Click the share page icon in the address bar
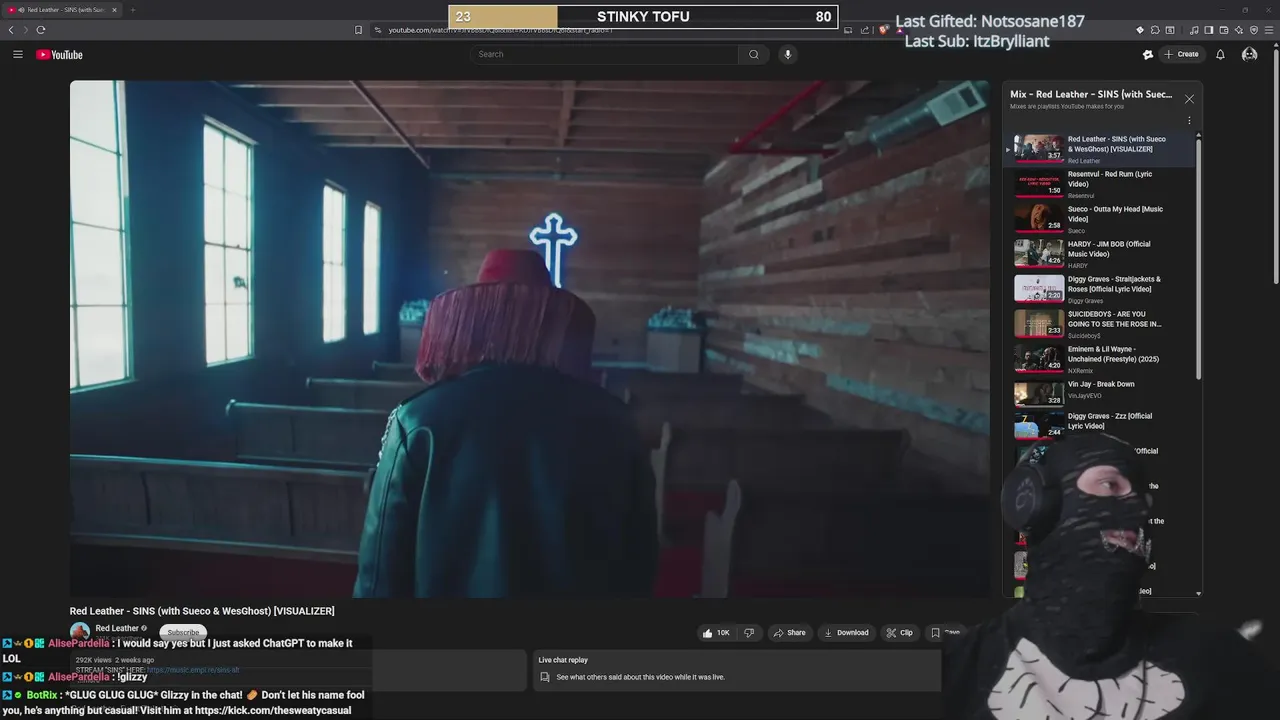This screenshot has height=720, width=1280. click(864, 30)
